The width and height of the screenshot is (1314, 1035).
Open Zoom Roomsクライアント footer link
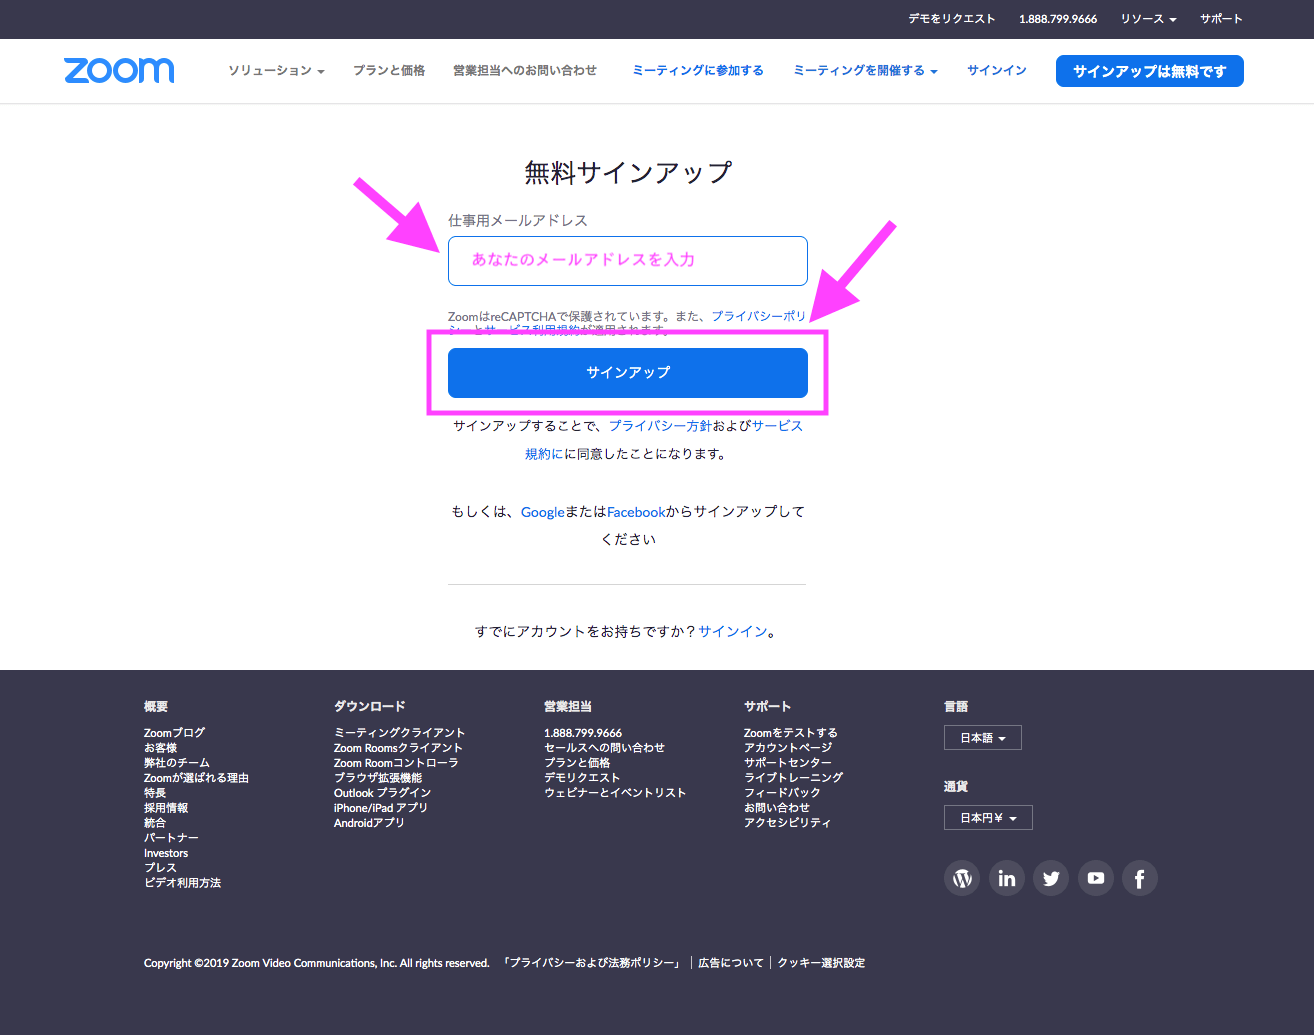(398, 748)
